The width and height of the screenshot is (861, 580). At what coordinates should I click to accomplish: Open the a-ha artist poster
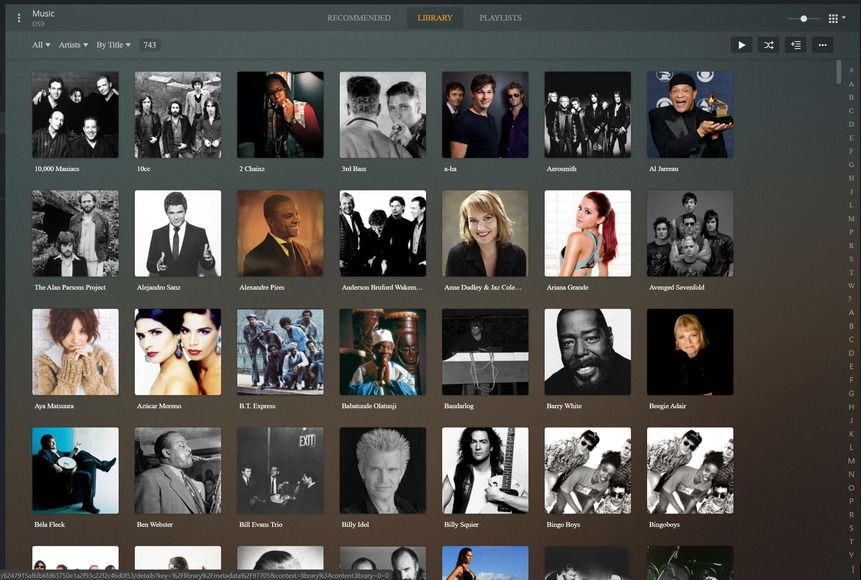[x=485, y=115]
